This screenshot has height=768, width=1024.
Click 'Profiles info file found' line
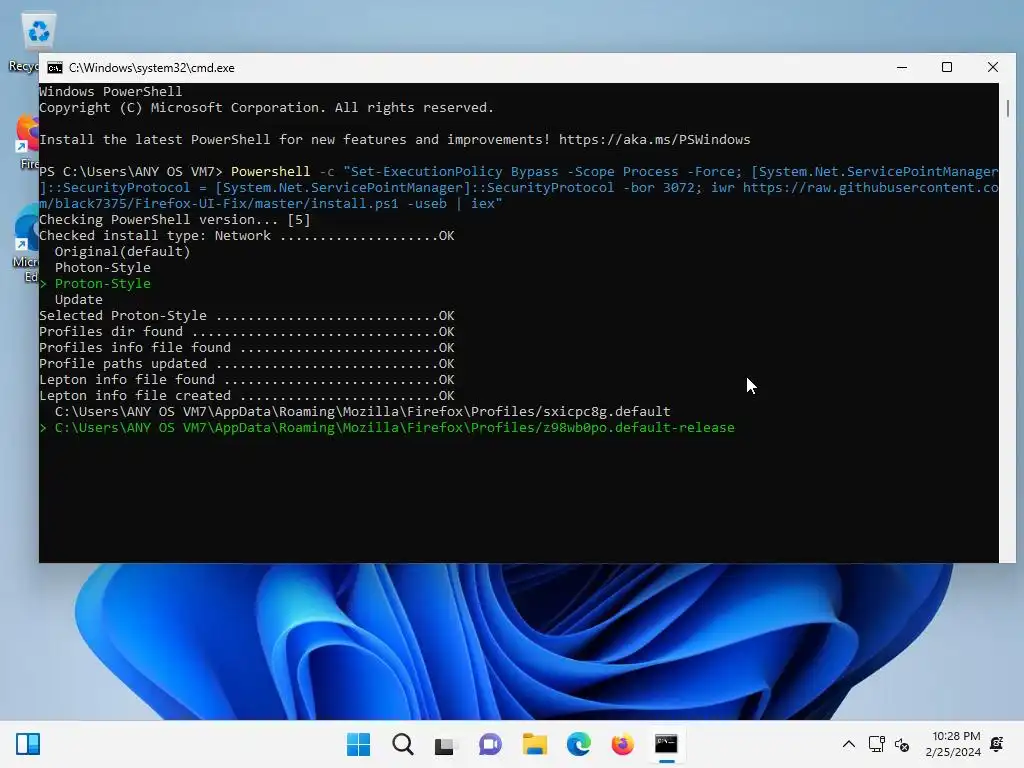click(x=247, y=347)
